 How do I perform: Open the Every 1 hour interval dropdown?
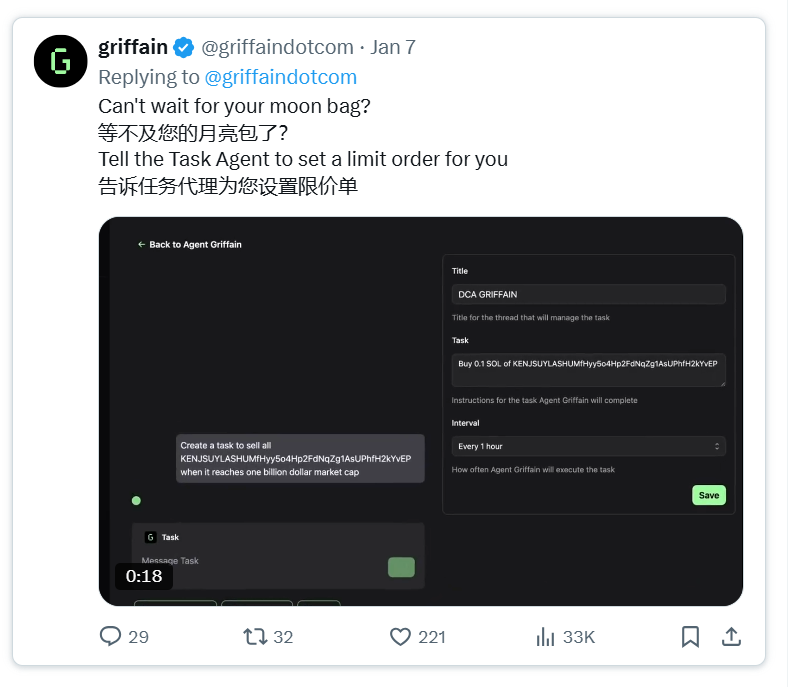(x=588, y=446)
